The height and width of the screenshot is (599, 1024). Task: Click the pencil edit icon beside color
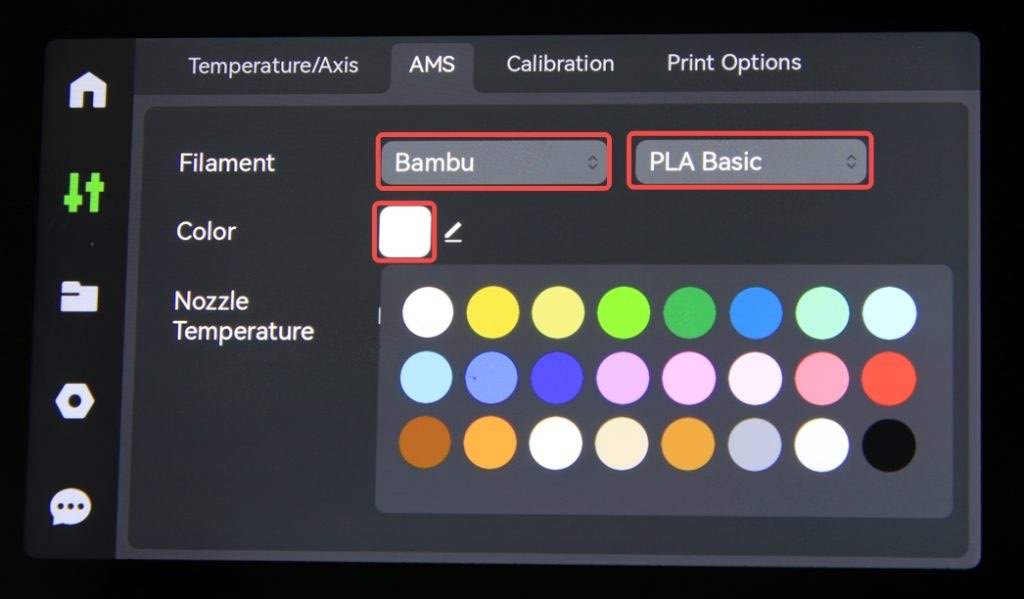453,233
